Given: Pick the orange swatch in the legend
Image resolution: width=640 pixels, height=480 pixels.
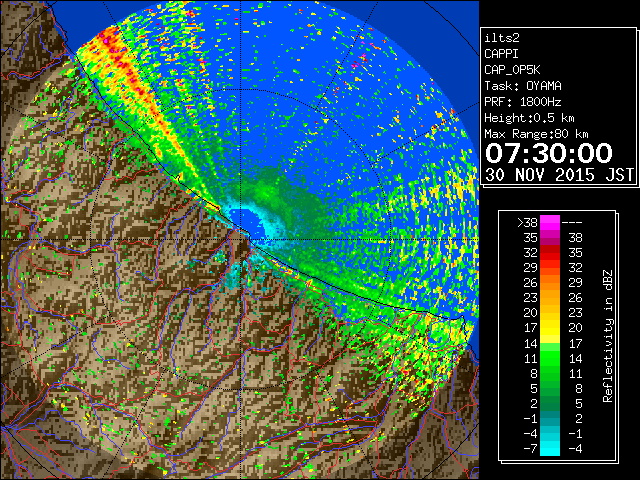Looking at the screenshot, I should (550, 283).
